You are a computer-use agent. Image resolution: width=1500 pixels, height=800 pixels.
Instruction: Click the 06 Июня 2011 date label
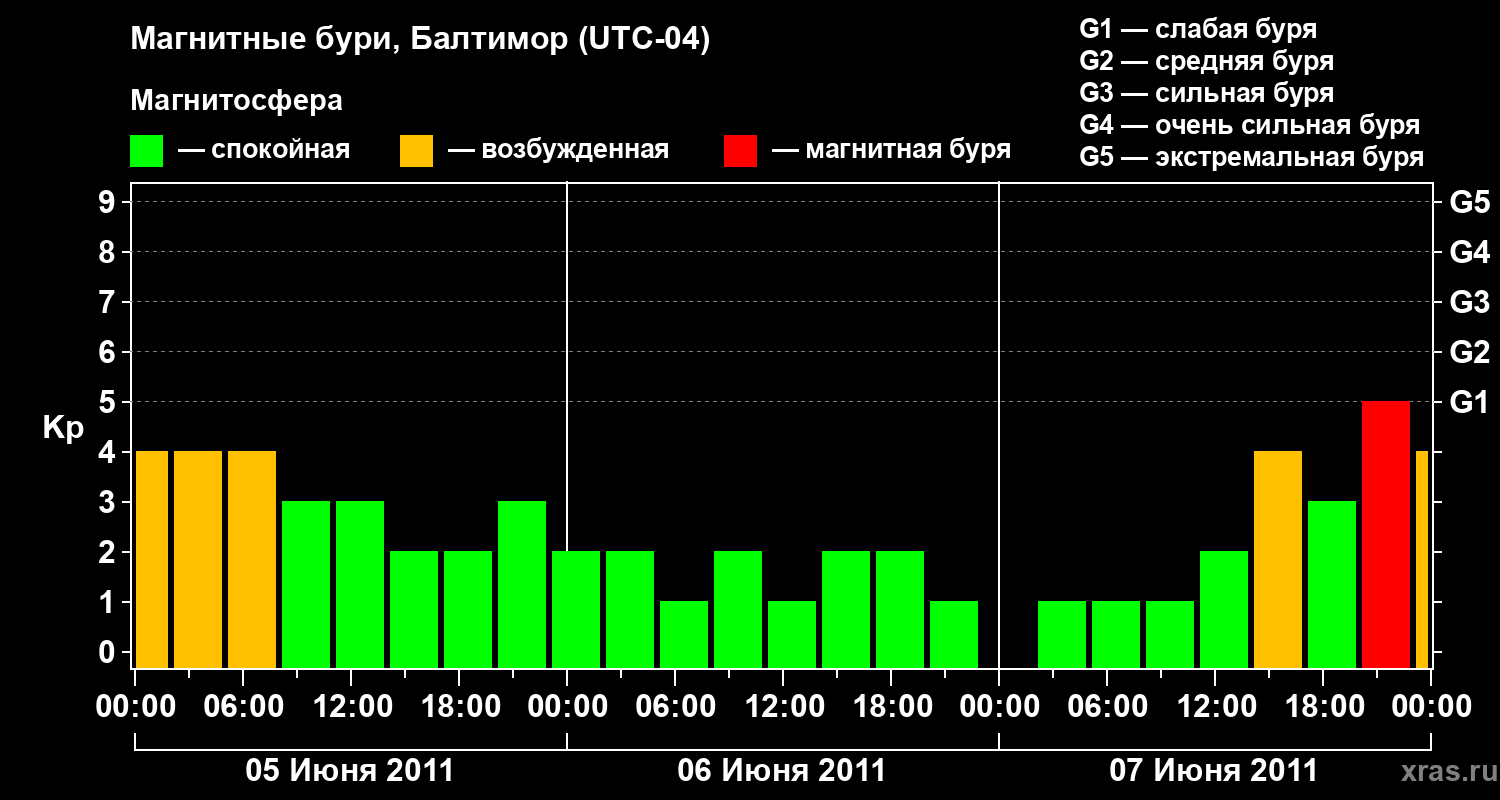782,771
